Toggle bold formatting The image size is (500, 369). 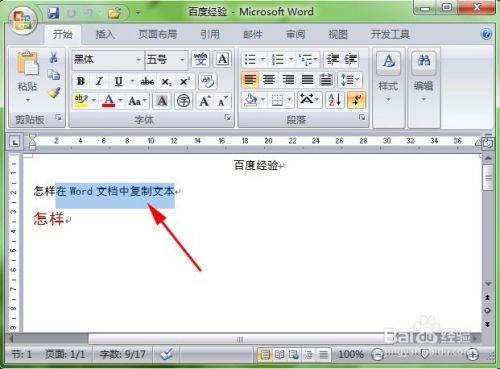tap(81, 81)
